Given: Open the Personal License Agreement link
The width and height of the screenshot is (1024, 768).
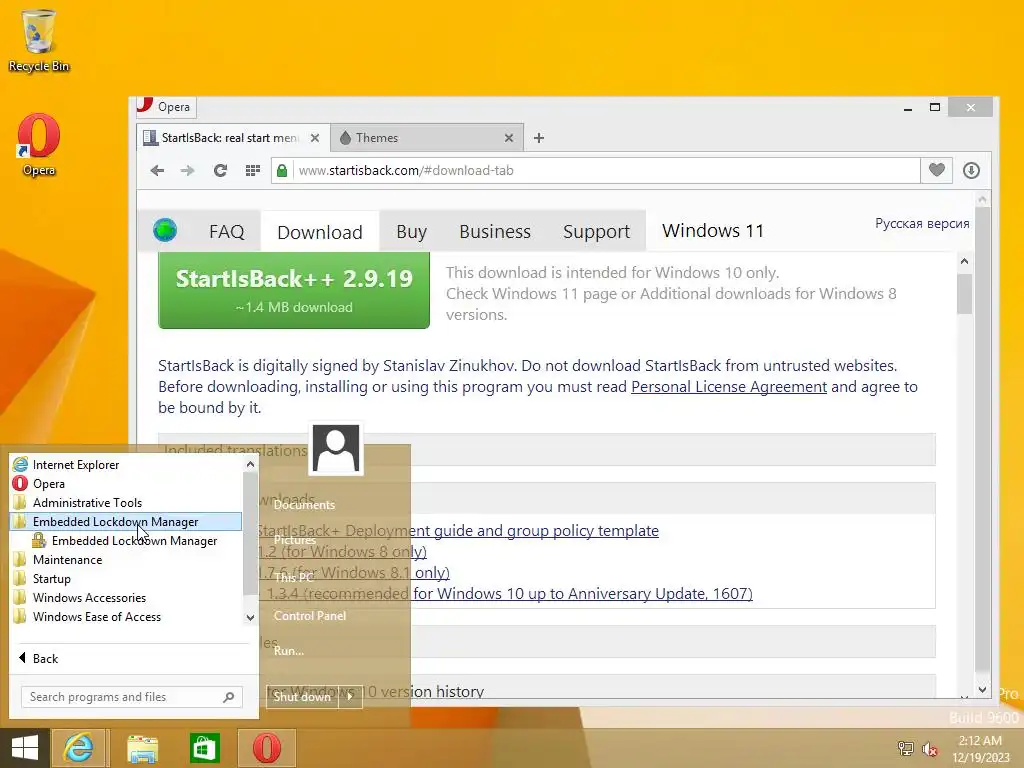Looking at the screenshot, I should pos(729,387).
